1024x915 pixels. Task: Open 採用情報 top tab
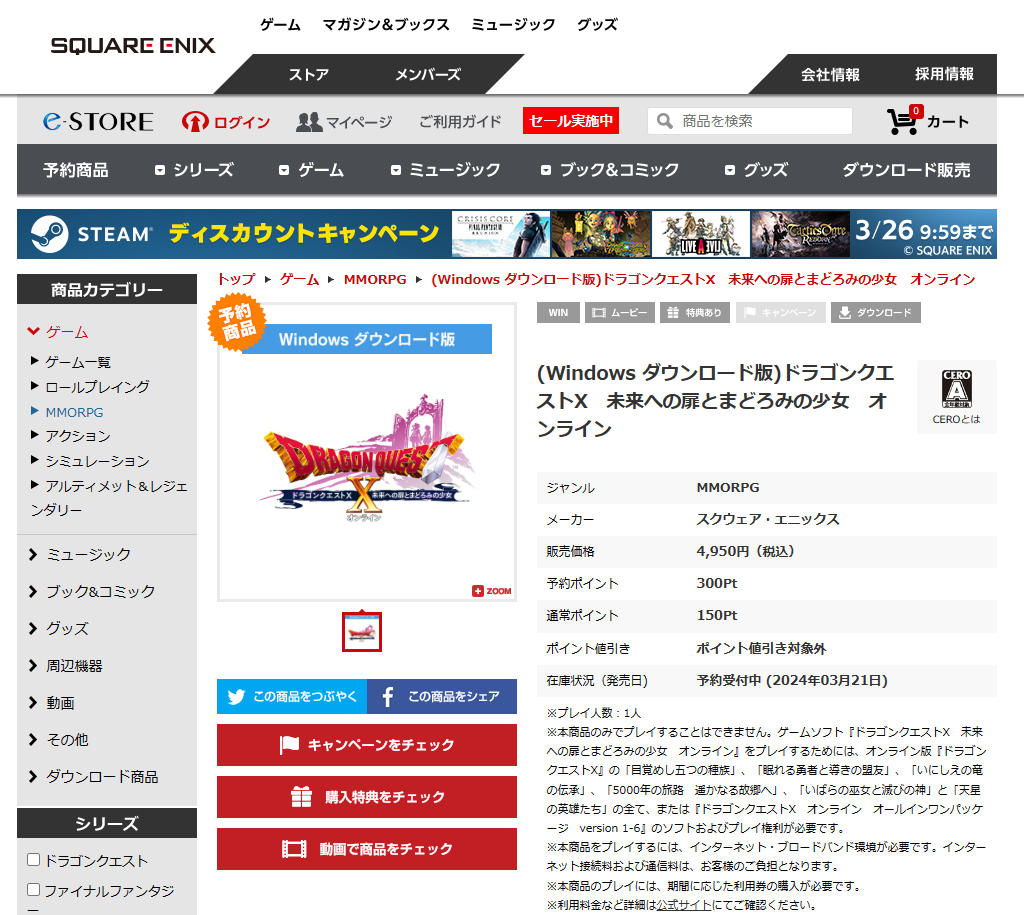[944, 74]
